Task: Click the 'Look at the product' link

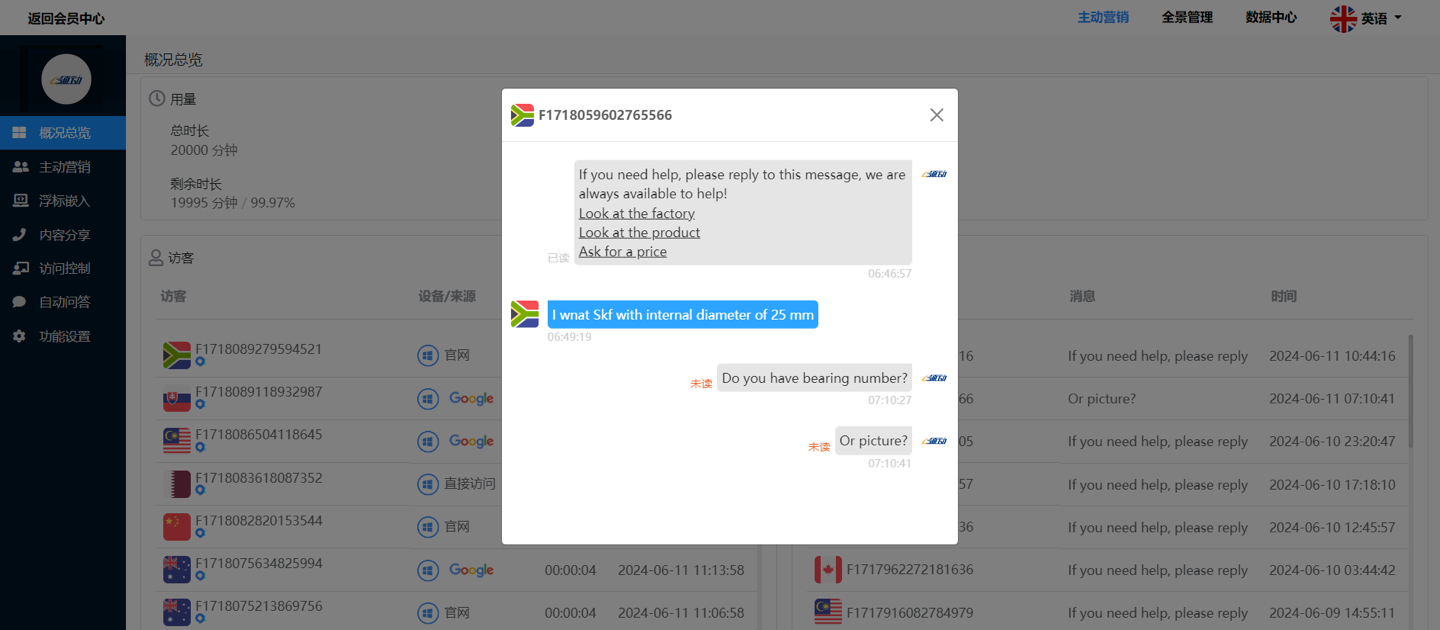Action: click(639, 232)
